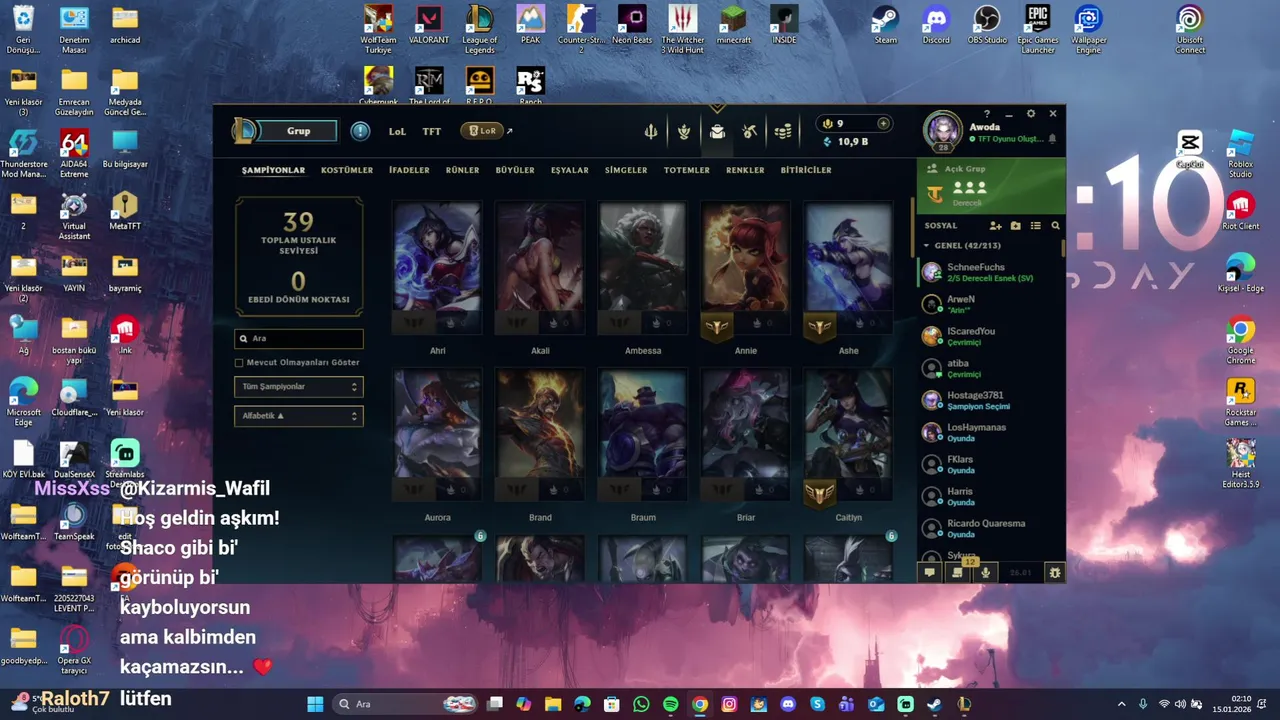
Task: Open the friend list view options icon
Action: (x=1036, y=226)
